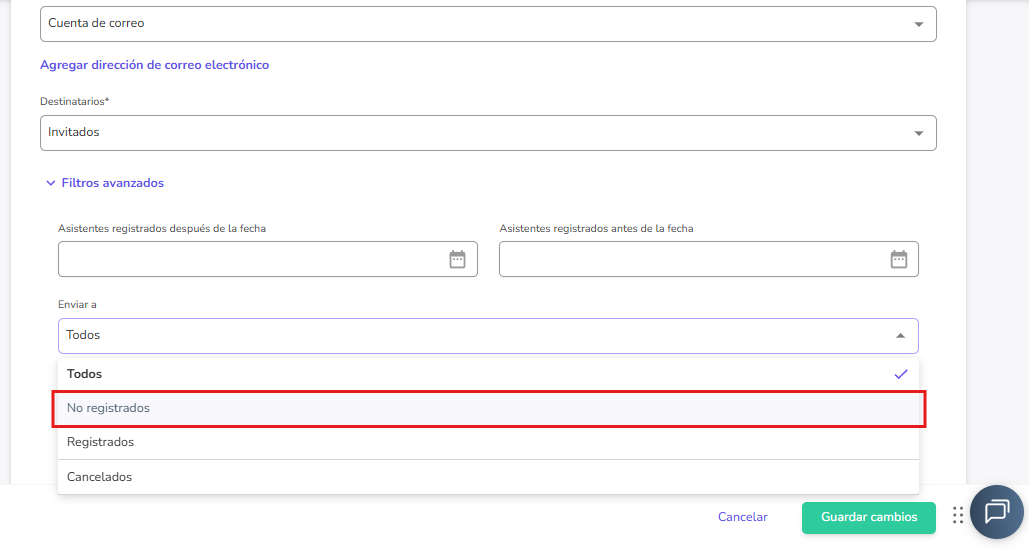Open calendar picker for 'después de la fecha'
1029x549 pixels.
pyautogui.click(x=457, y=260)
